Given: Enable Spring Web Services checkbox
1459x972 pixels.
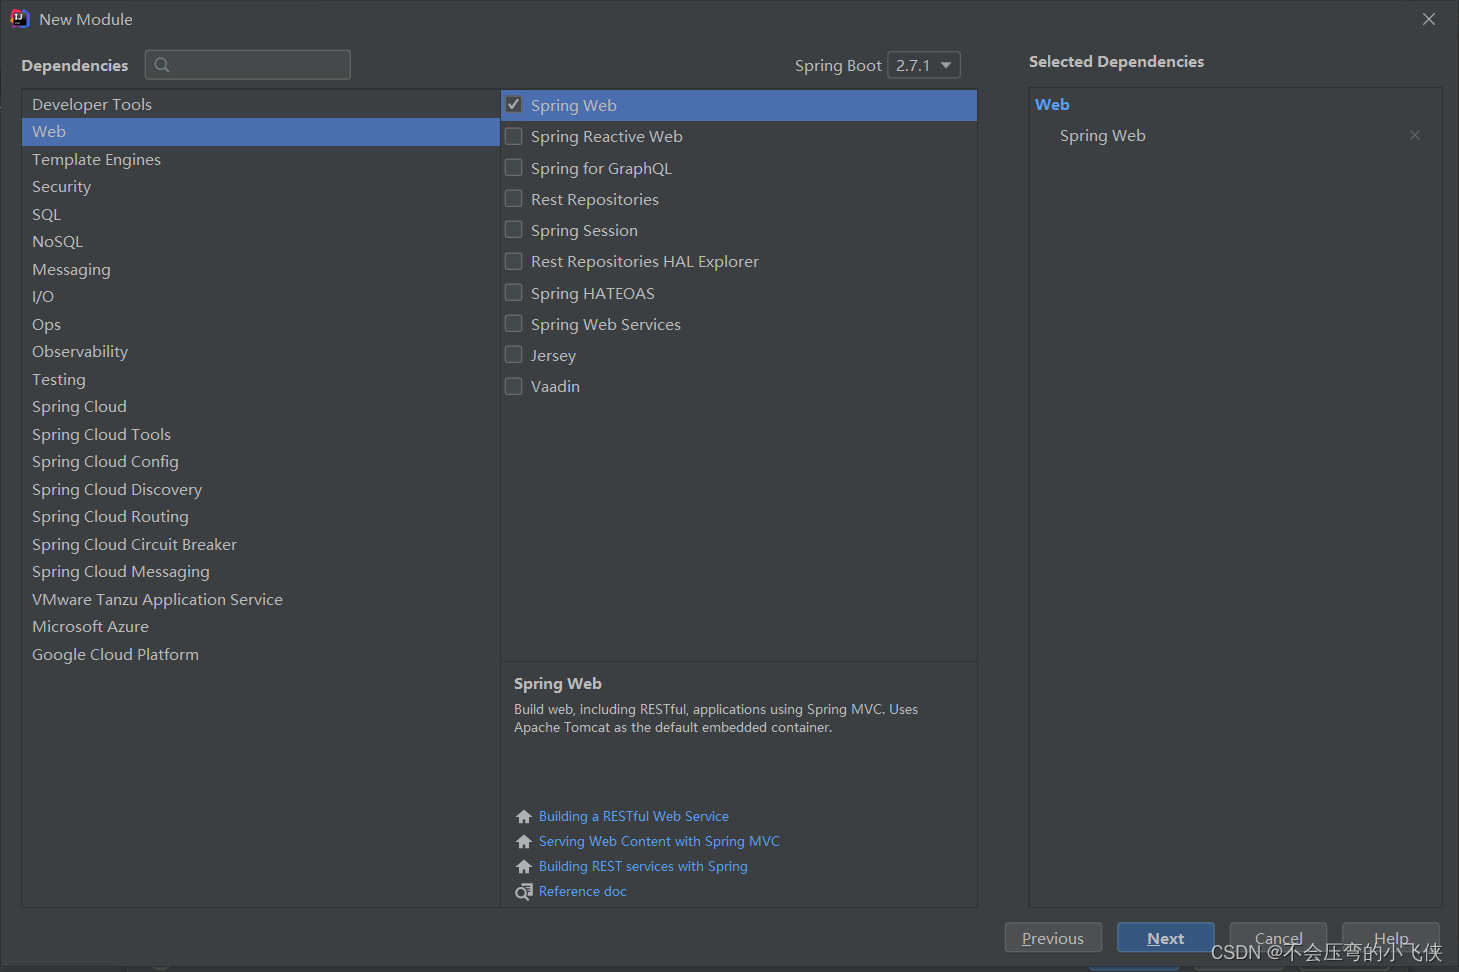Looking at the screenshot, I should coord(514,324).
